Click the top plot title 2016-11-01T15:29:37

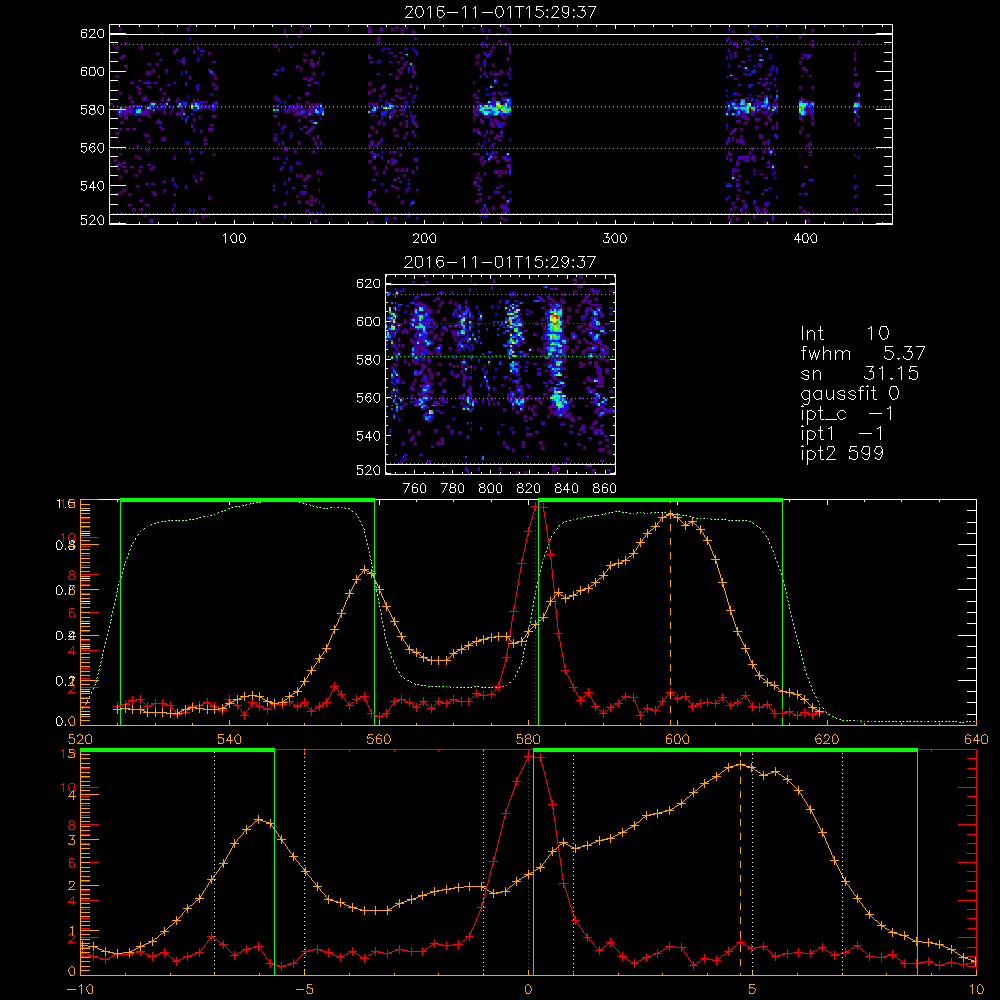pos(501,11)
